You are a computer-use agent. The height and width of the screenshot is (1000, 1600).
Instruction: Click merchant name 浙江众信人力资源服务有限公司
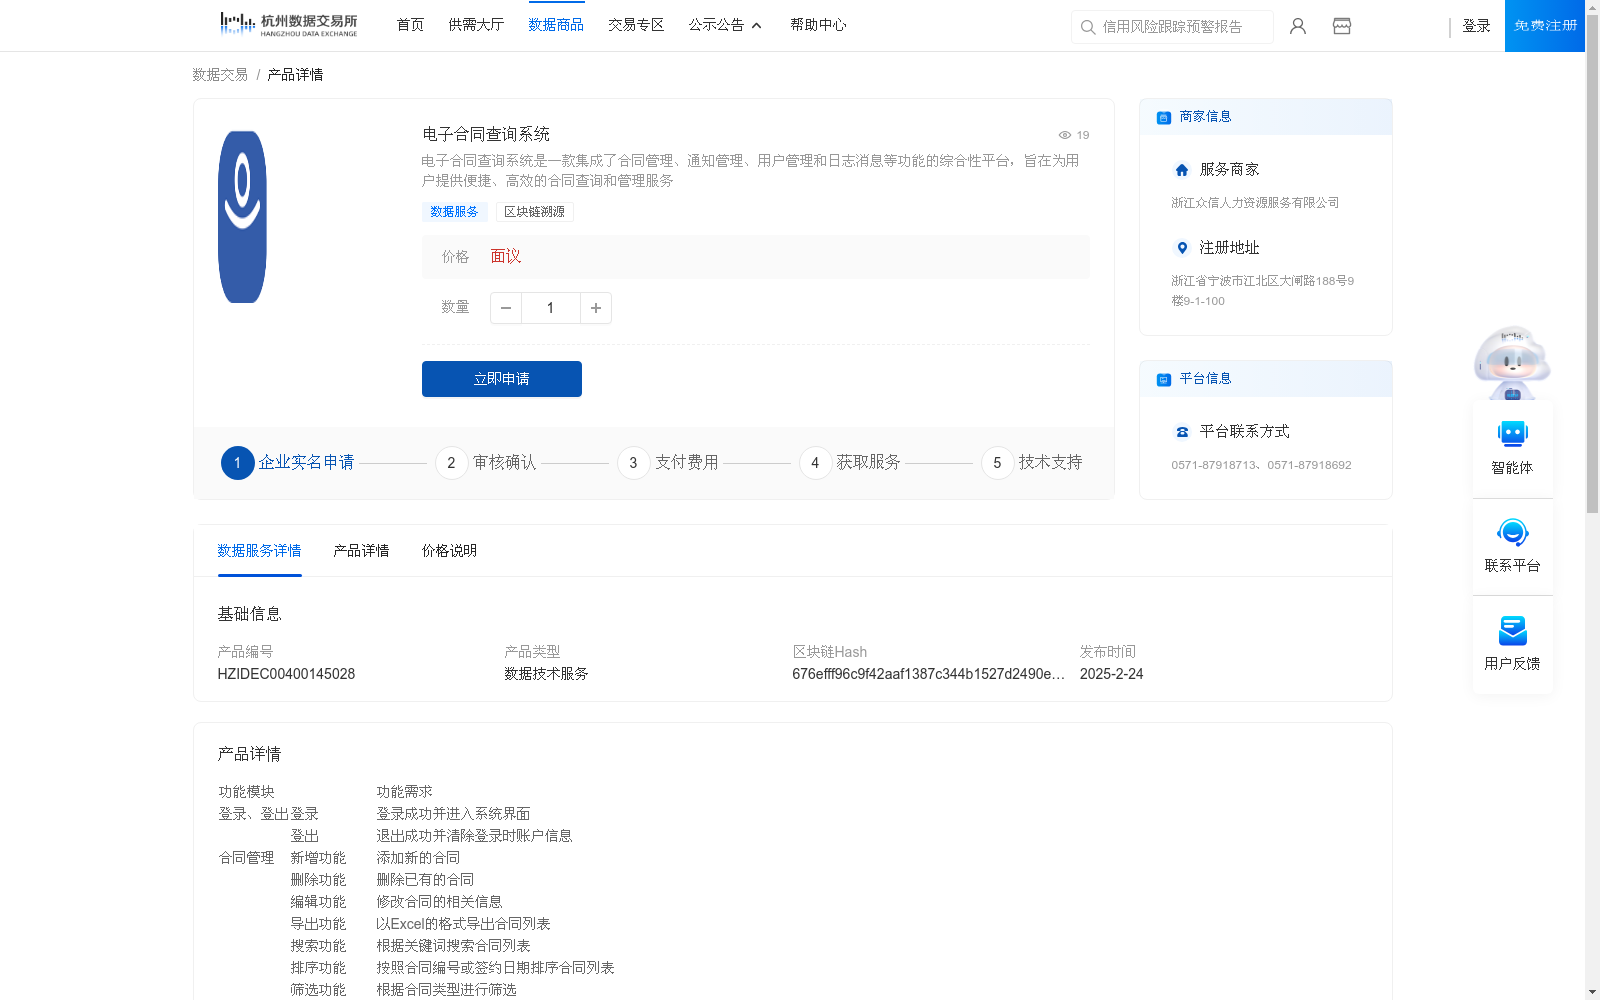1255,203
